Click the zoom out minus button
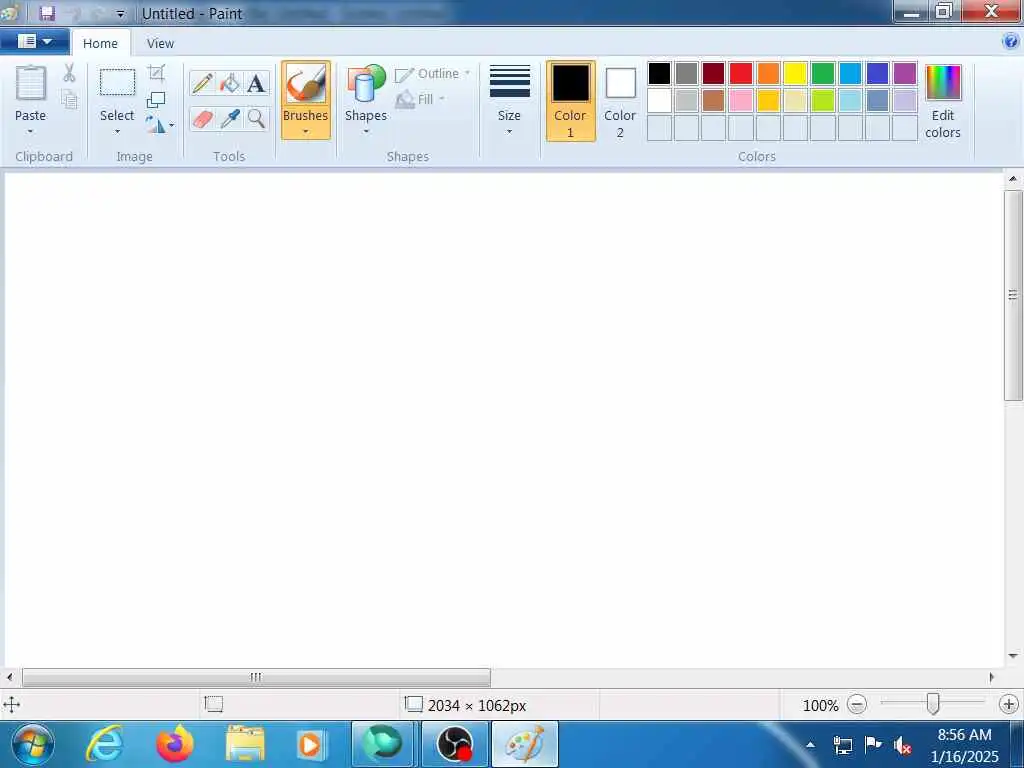This screenshot has height=768, width=1024. (x=857, y=705)
